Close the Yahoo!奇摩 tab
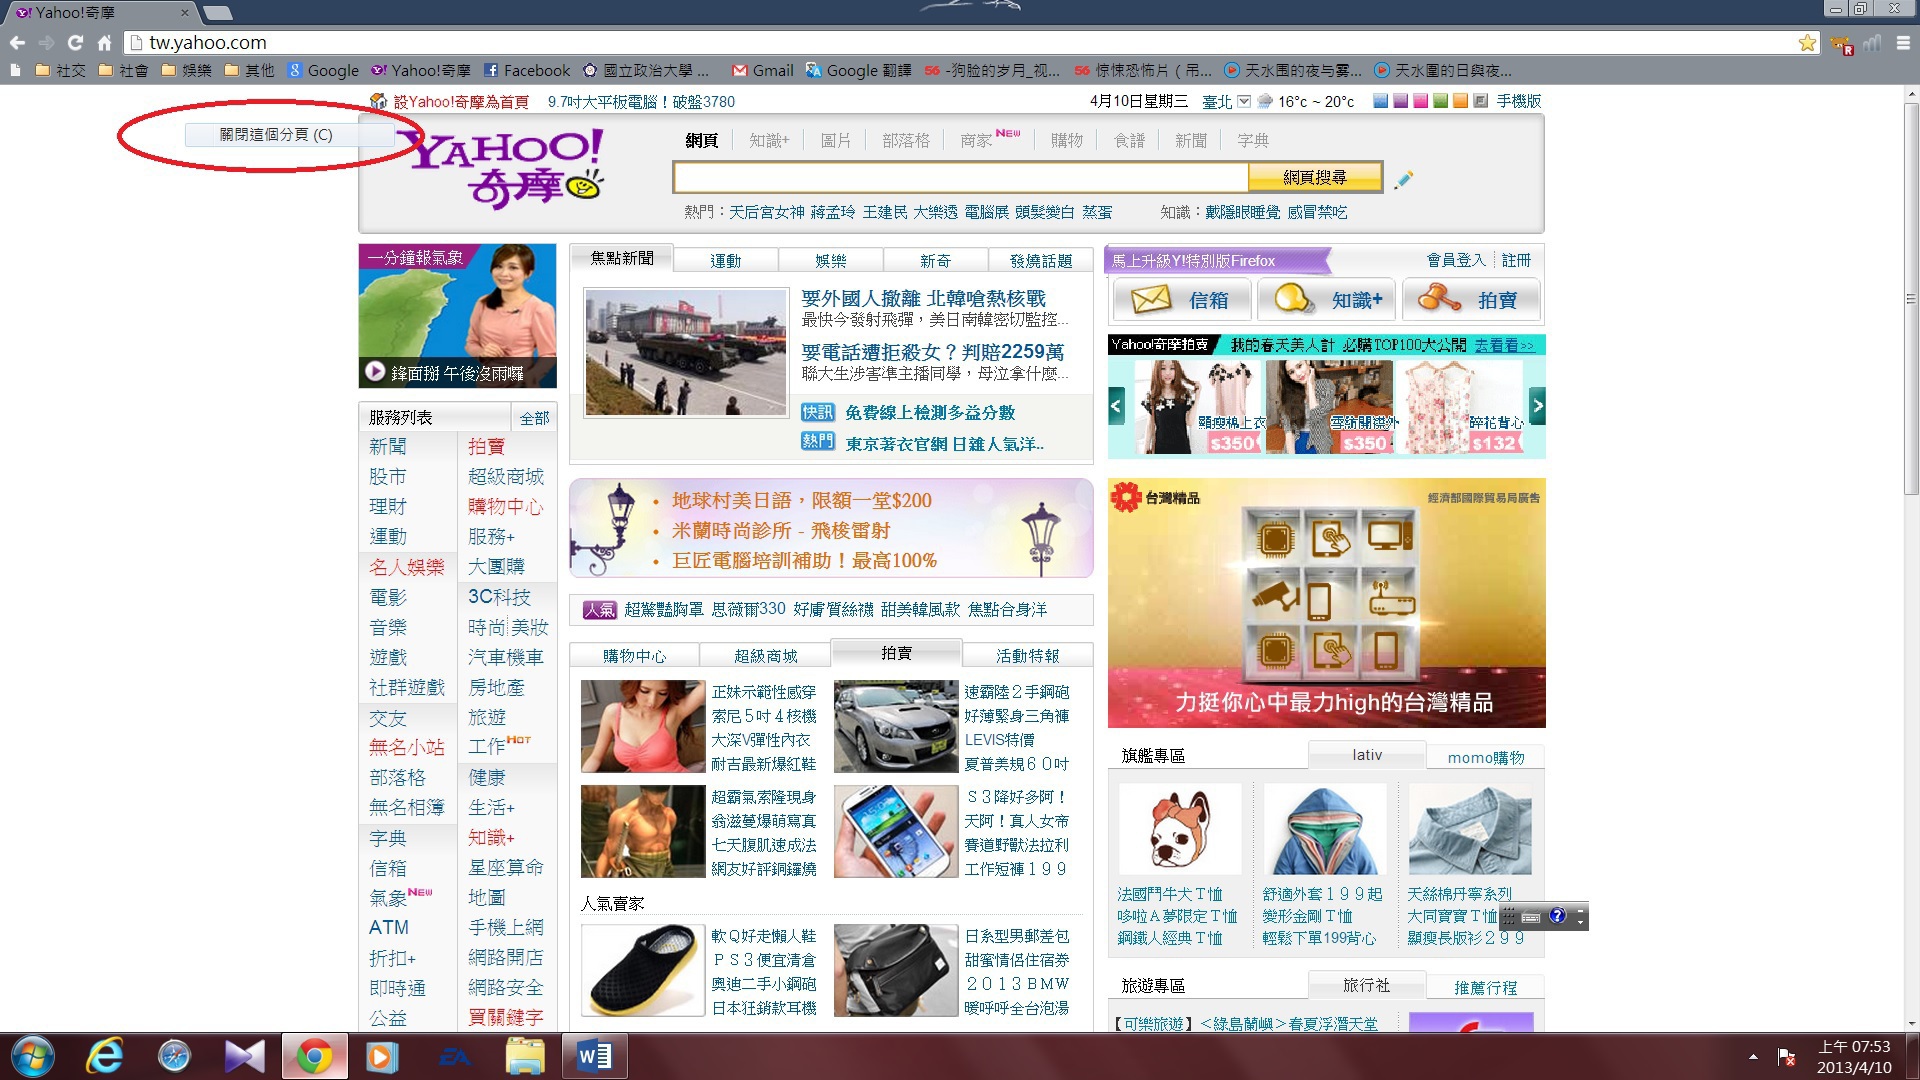The height and width of the screenshot is (1080, 1920). point(184,13)
